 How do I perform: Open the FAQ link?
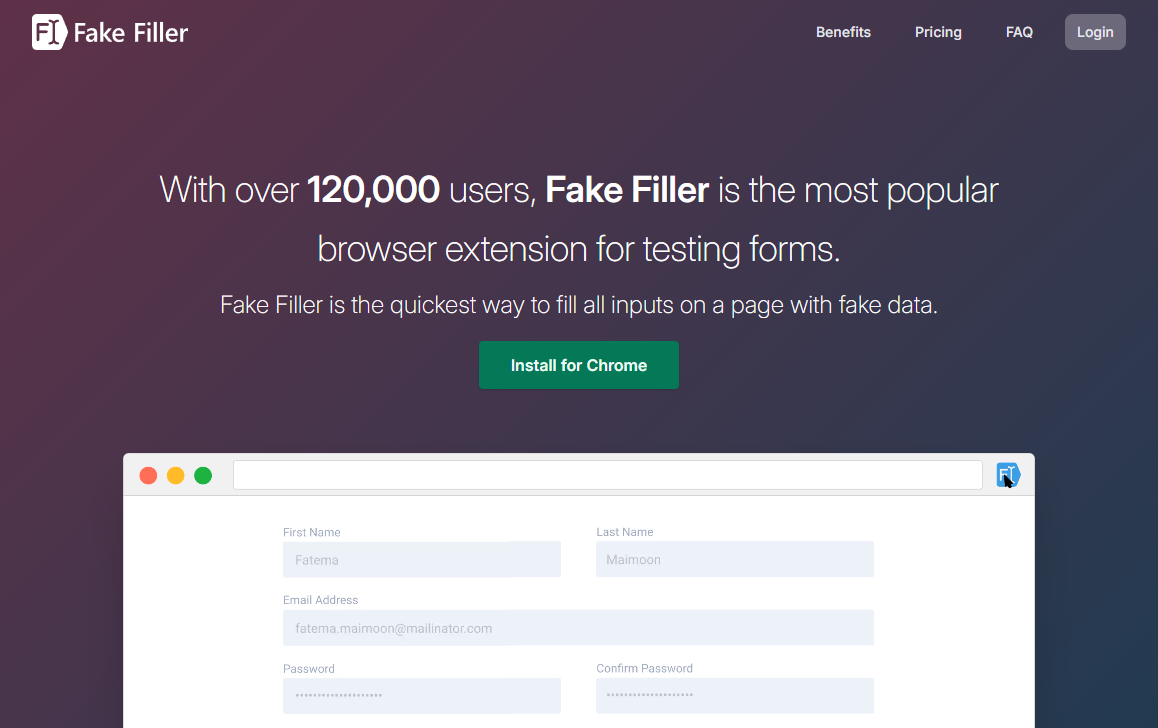pyautogui.click(x=1019, y=32)
